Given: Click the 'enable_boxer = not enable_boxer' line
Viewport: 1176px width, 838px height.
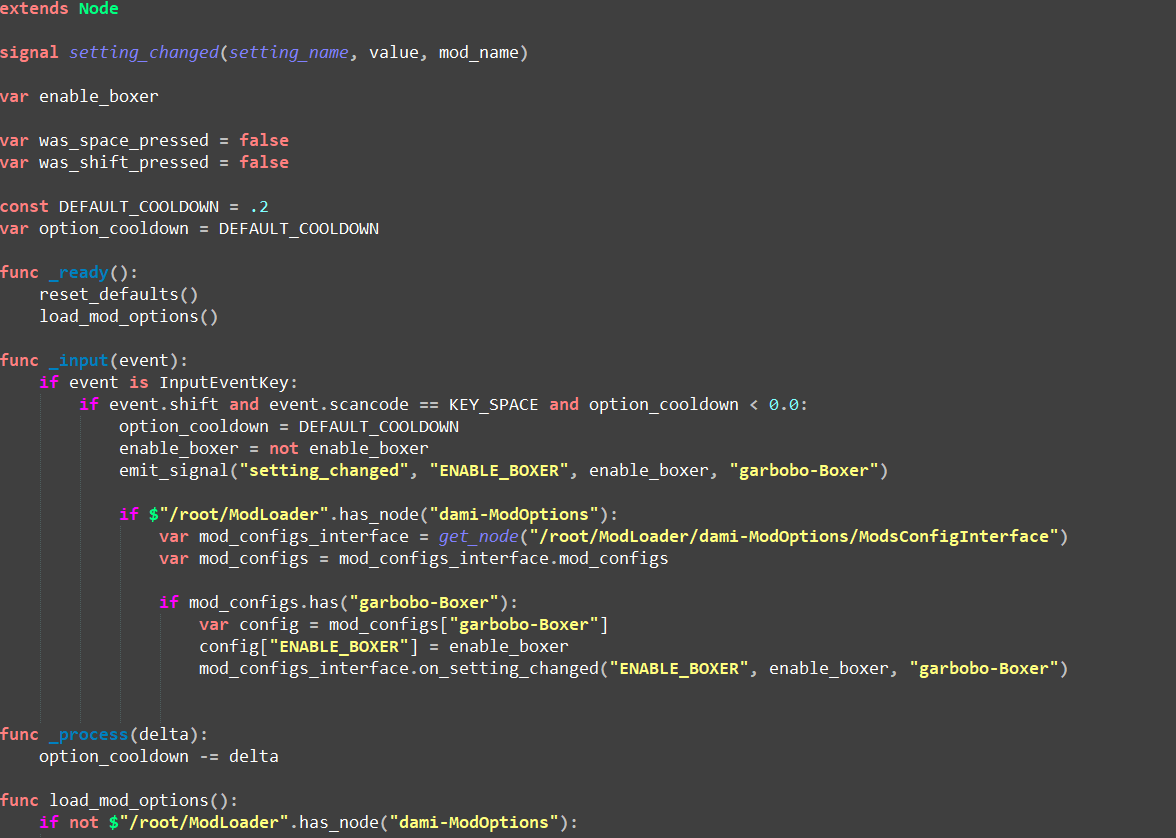Looking at the screenshot, I should [274, 449].
